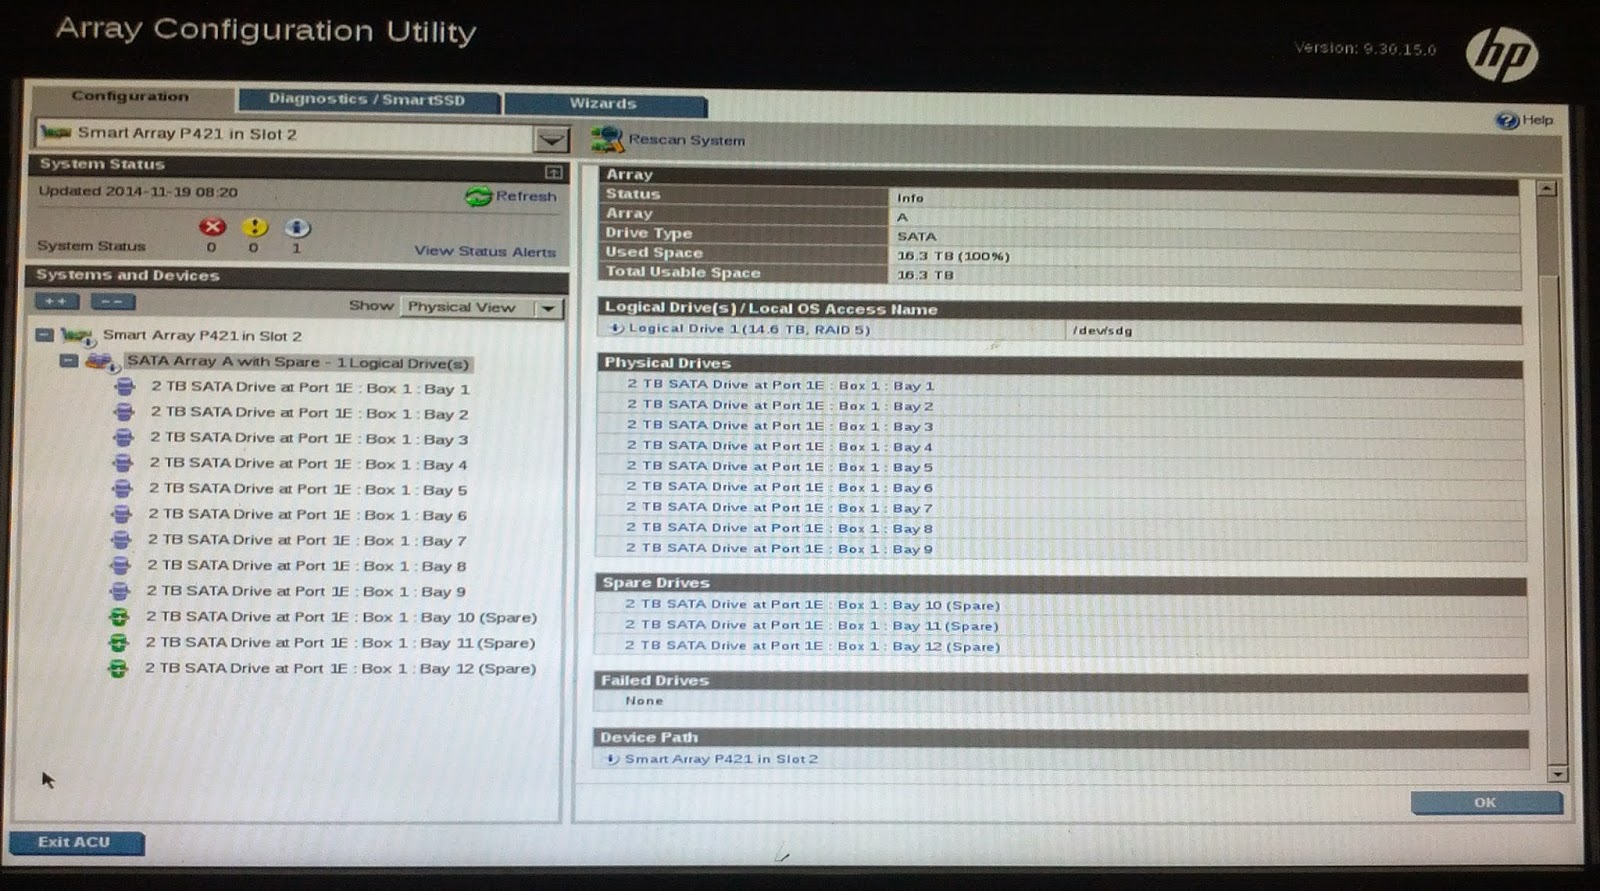Open Smart Array P421 device path link
The image size is (1600, 891).
coord(721,759)
